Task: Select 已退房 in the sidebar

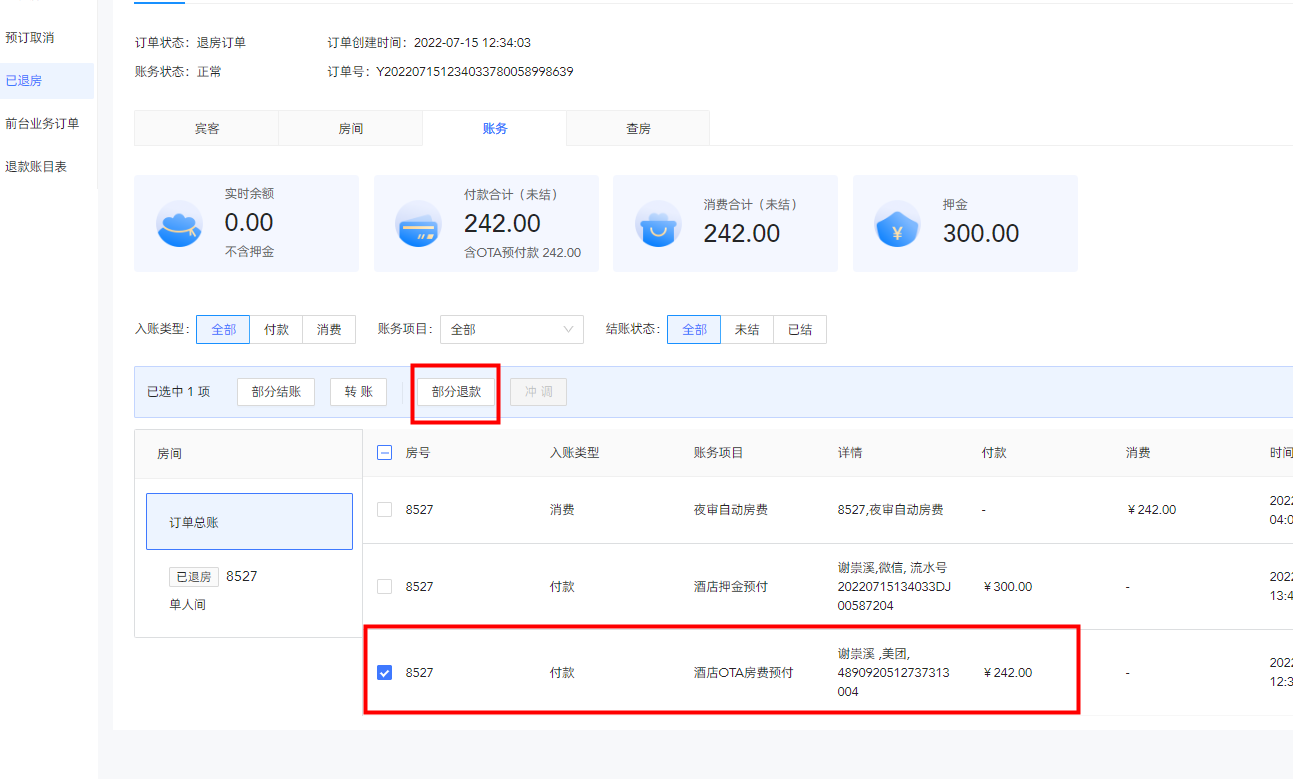Action: coord(47,81)
